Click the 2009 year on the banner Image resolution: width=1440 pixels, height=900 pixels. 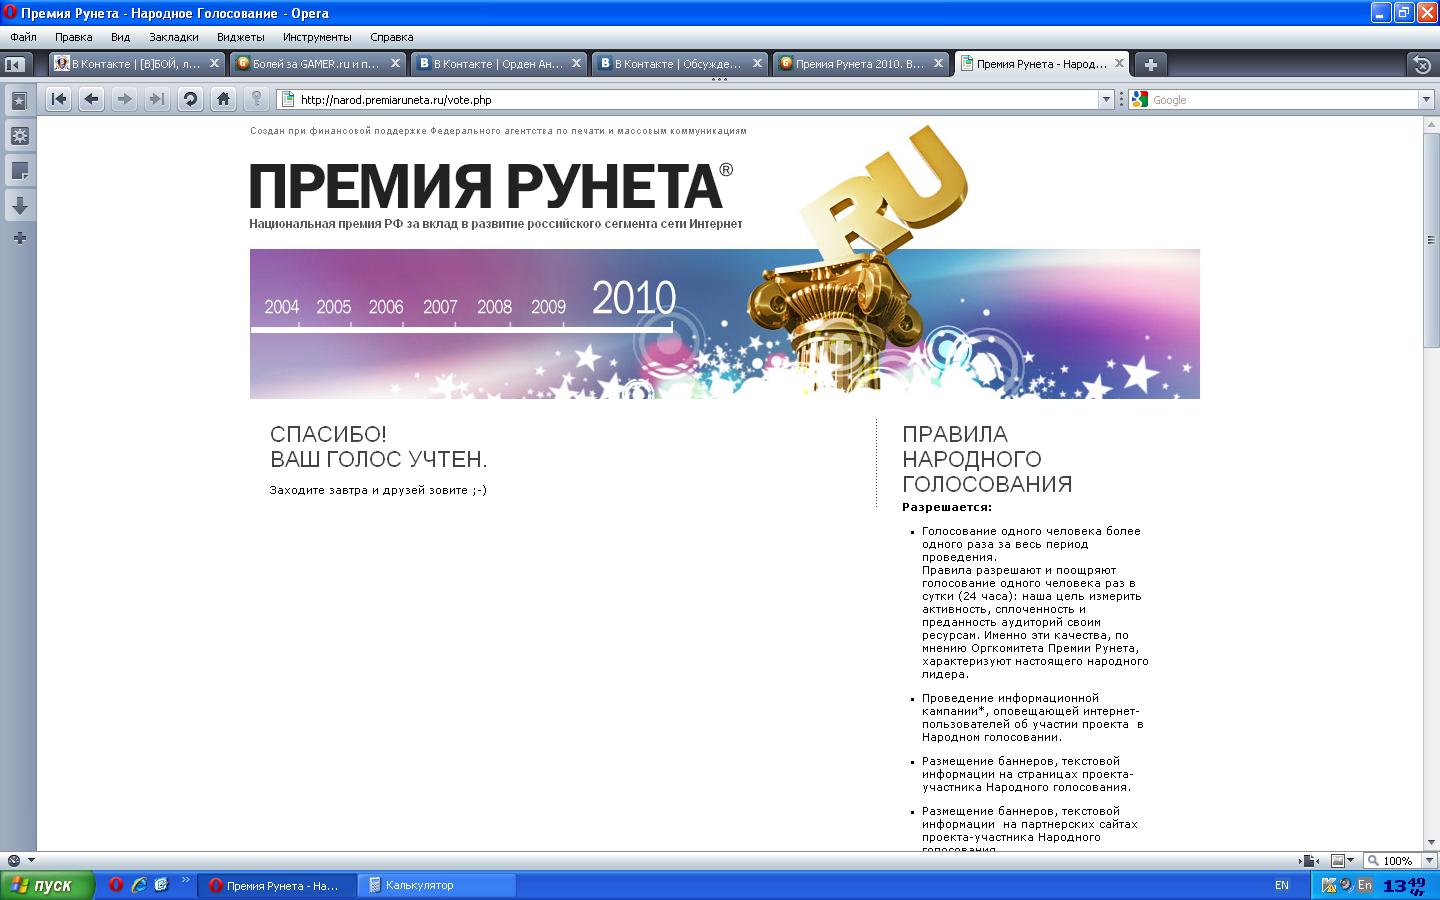[x=548, y=307]
